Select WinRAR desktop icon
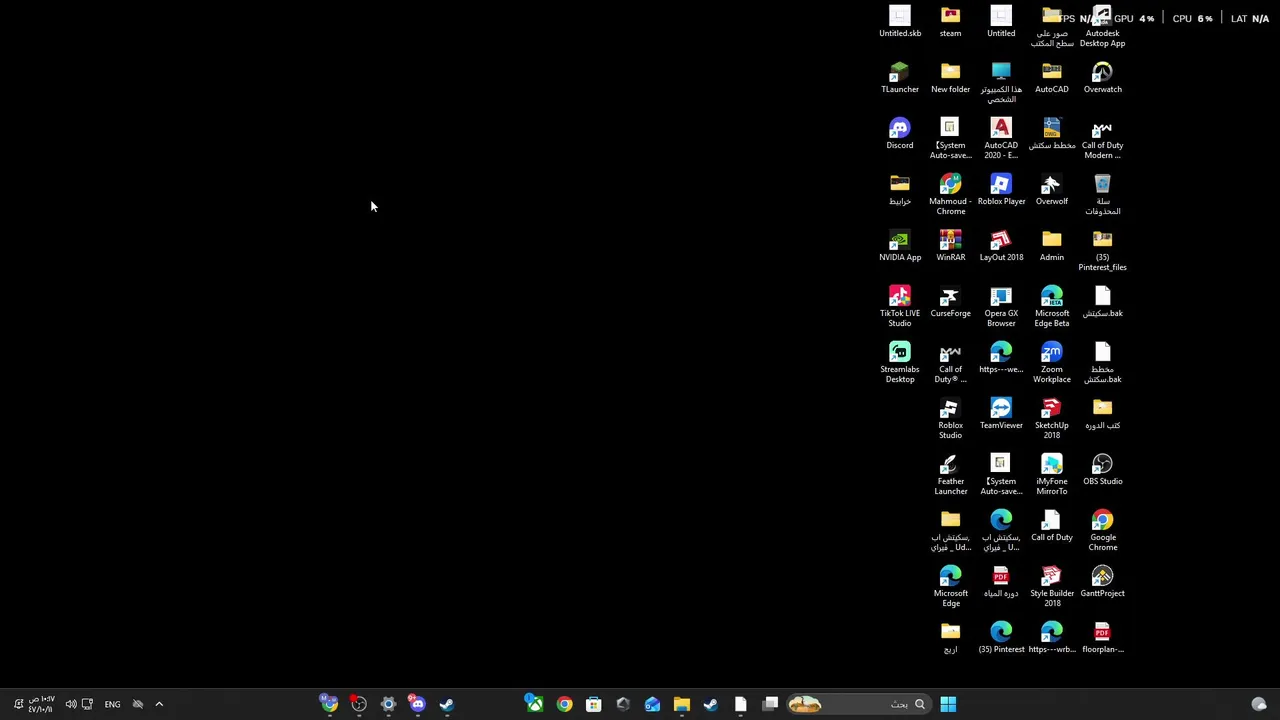Image resolution: width=1280 pixels, height=720 pixels. [950, 246]
